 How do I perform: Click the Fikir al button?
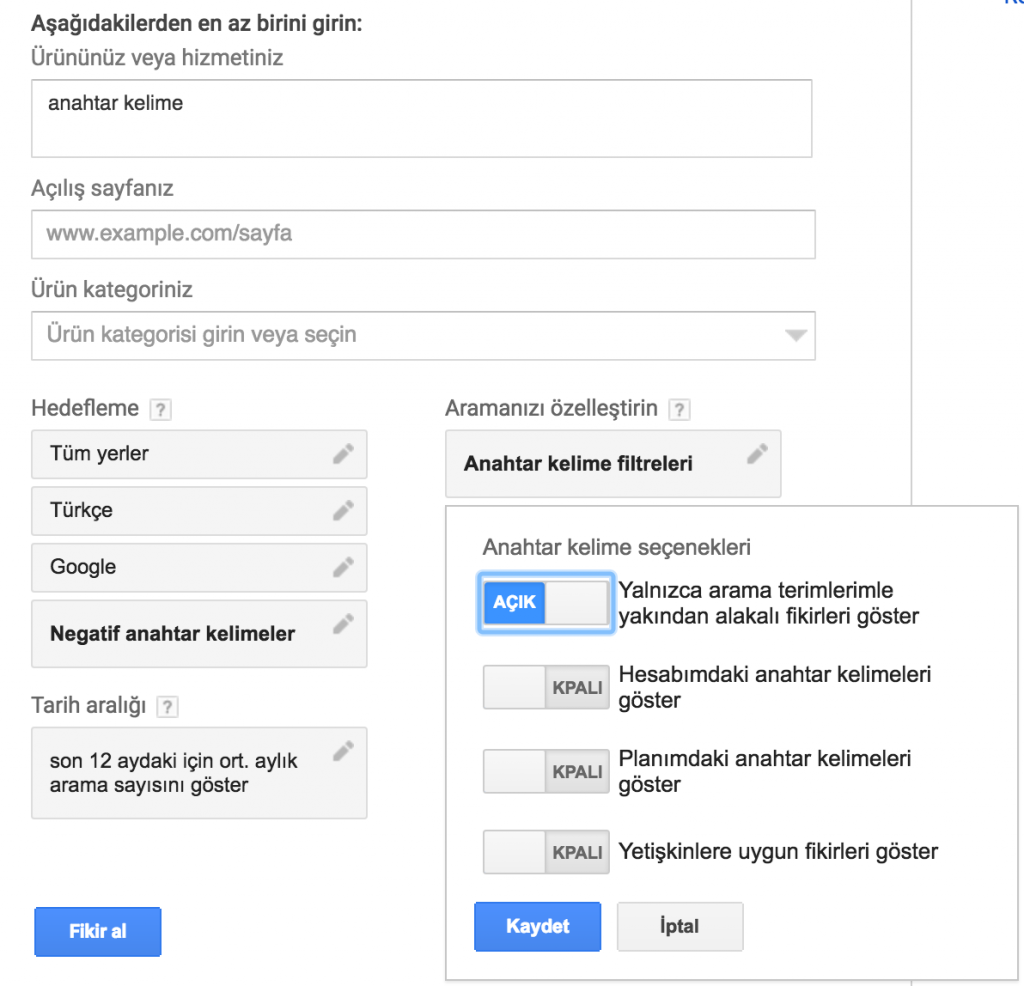pyautogui.click(x=97, y=931)
